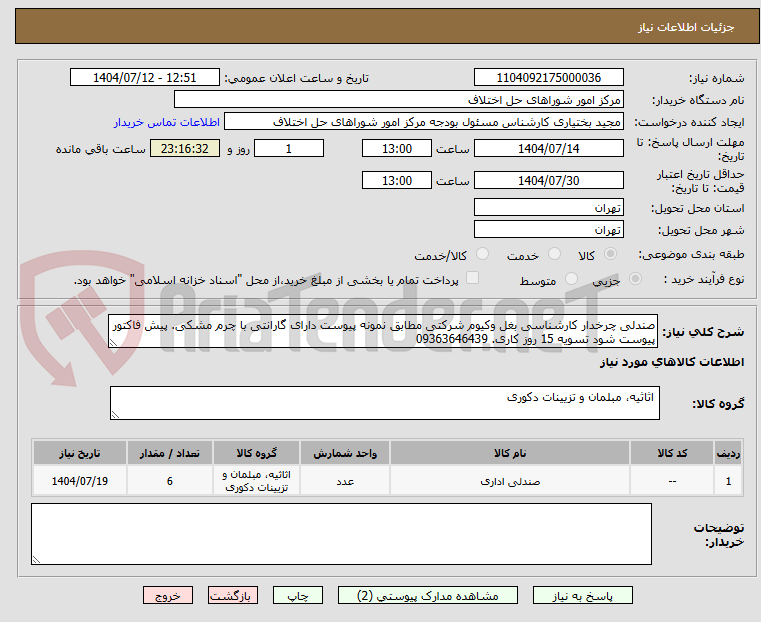The width and height of the screenshot is (761, 622).
Task: Click the استان محل تحویل field
Action: click(x=548, y=207)
